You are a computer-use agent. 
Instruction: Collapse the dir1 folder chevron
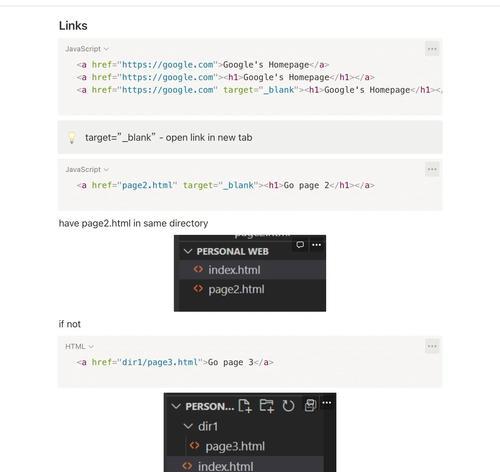point(188,426)
